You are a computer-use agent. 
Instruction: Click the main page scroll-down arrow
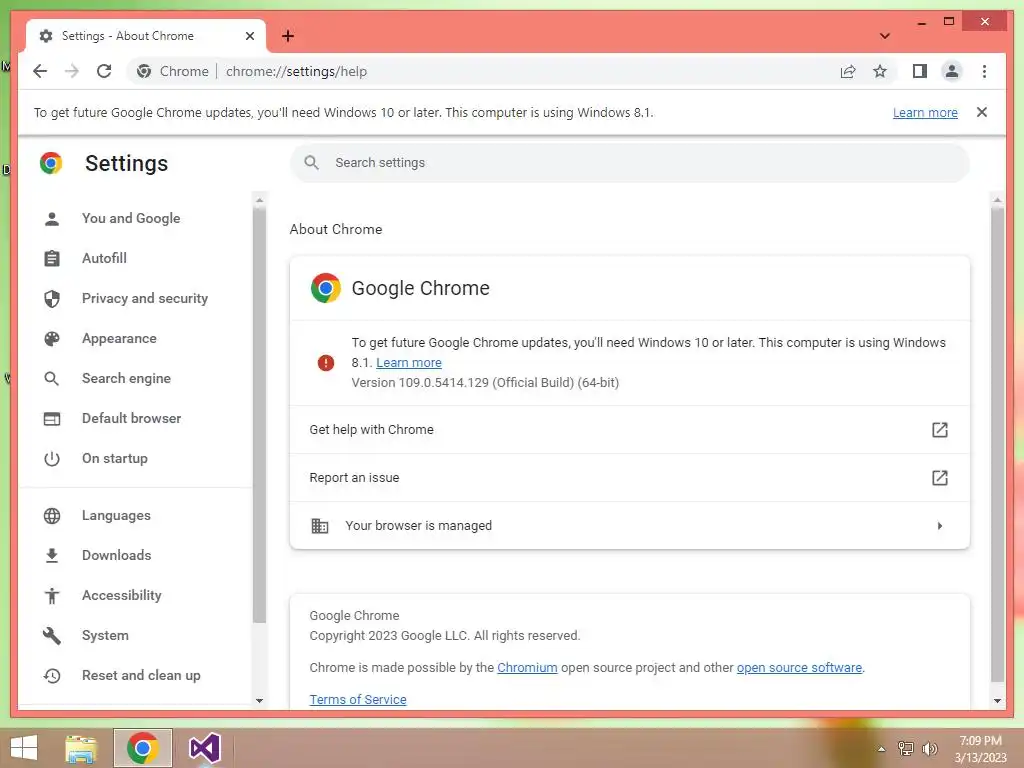997,700
